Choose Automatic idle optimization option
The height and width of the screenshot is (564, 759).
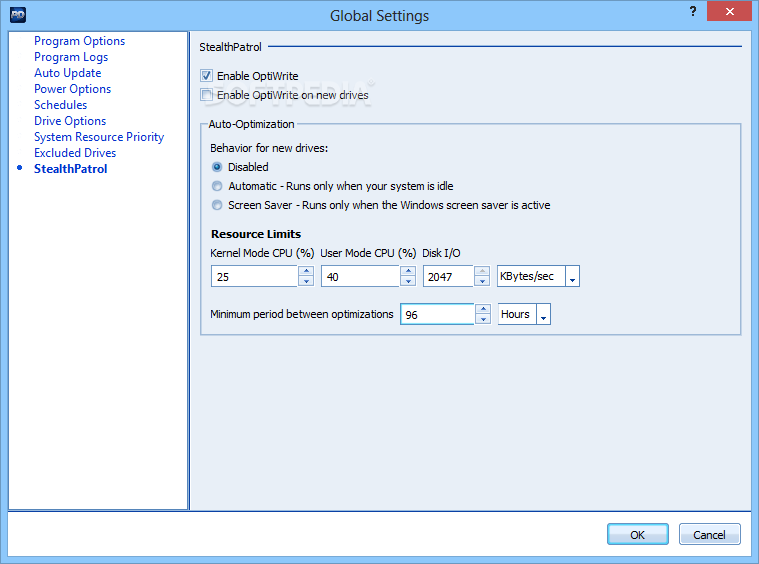pyautogui.click(x=217, y=186)
